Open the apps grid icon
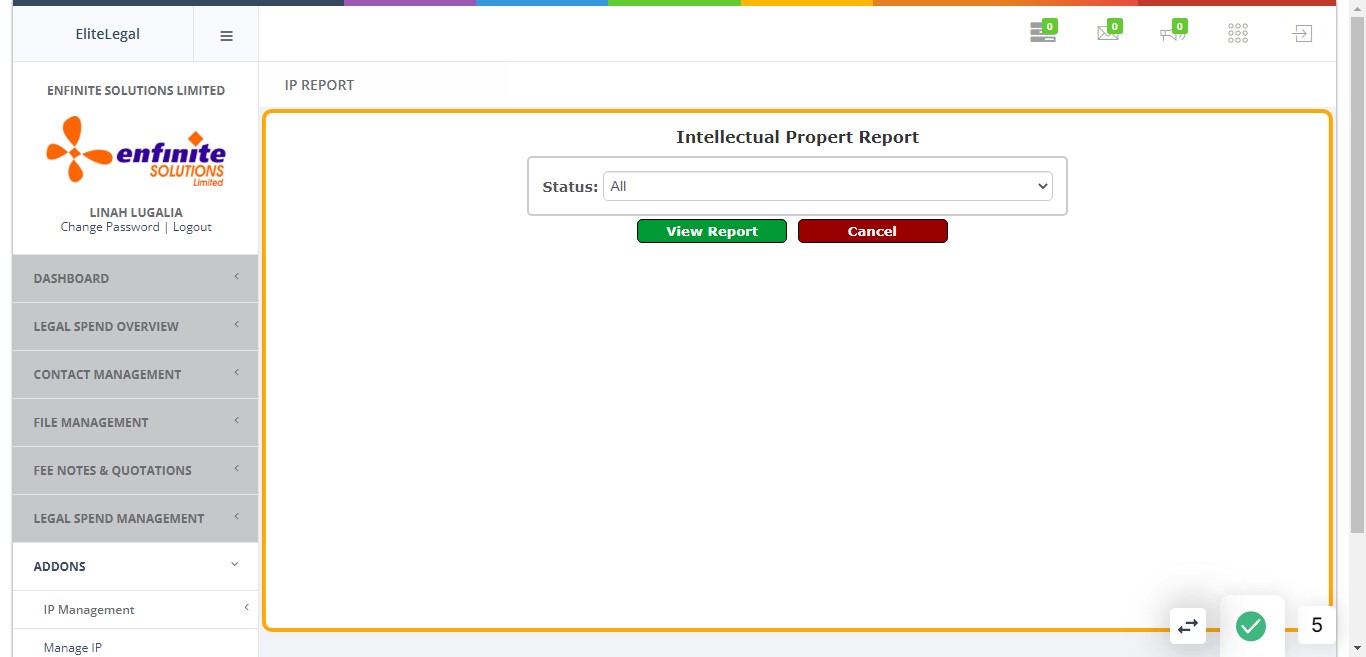The height and width of the screenshot is (657, 1366). click(1238, 34)
